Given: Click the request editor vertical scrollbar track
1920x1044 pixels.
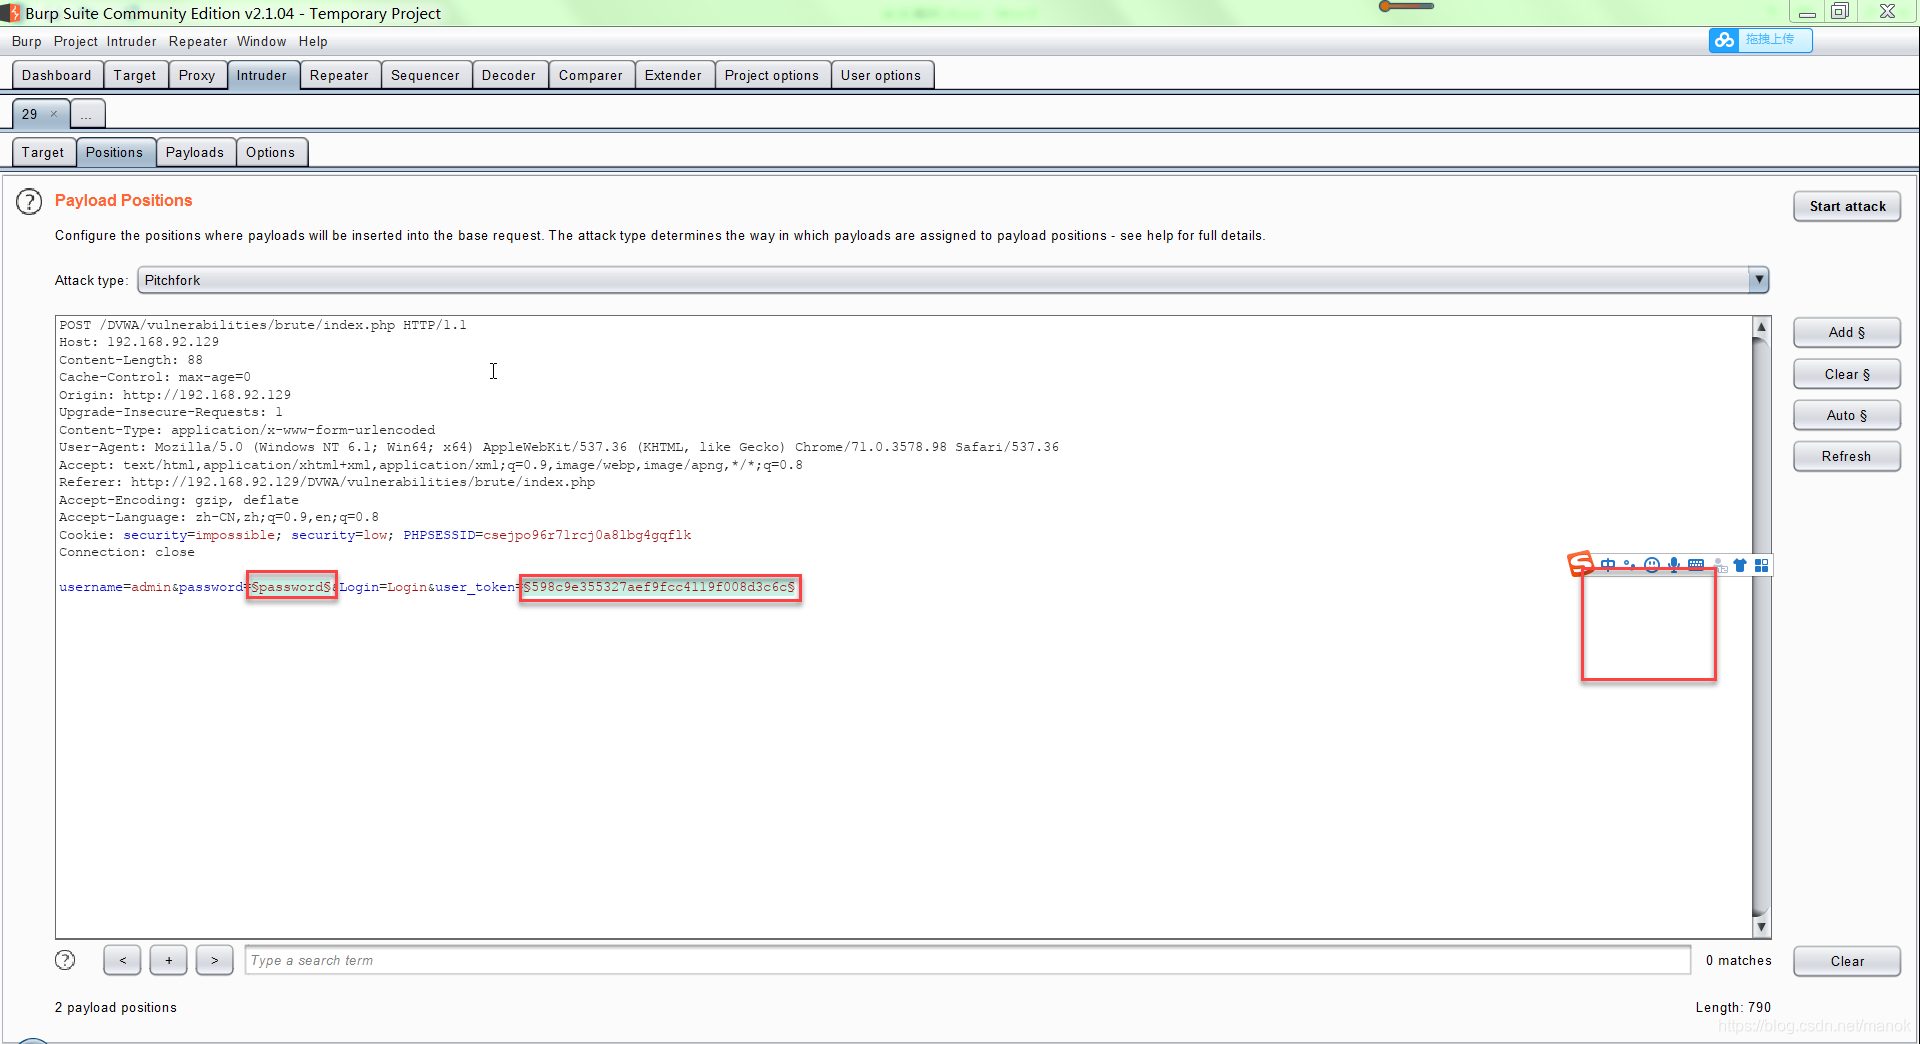Looking at the screenshot, I should point(1761,627).
